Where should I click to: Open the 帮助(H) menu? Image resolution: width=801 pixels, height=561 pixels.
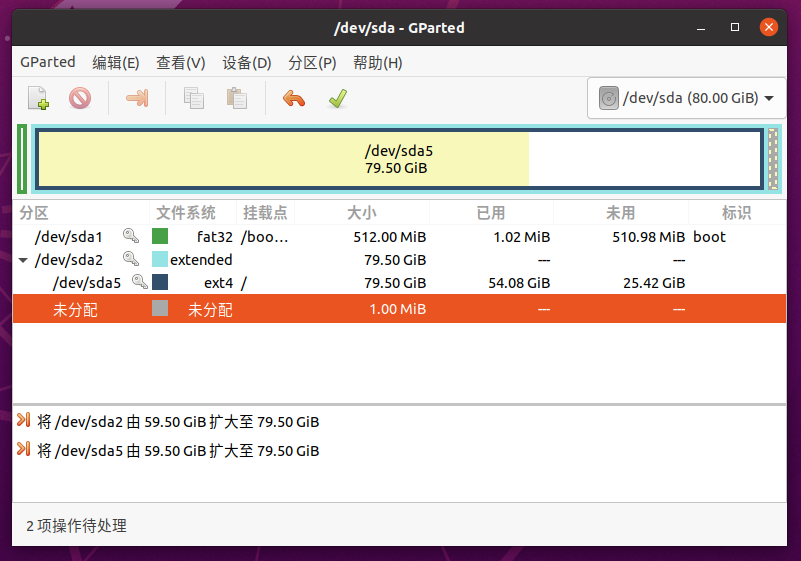pos(378,63)
